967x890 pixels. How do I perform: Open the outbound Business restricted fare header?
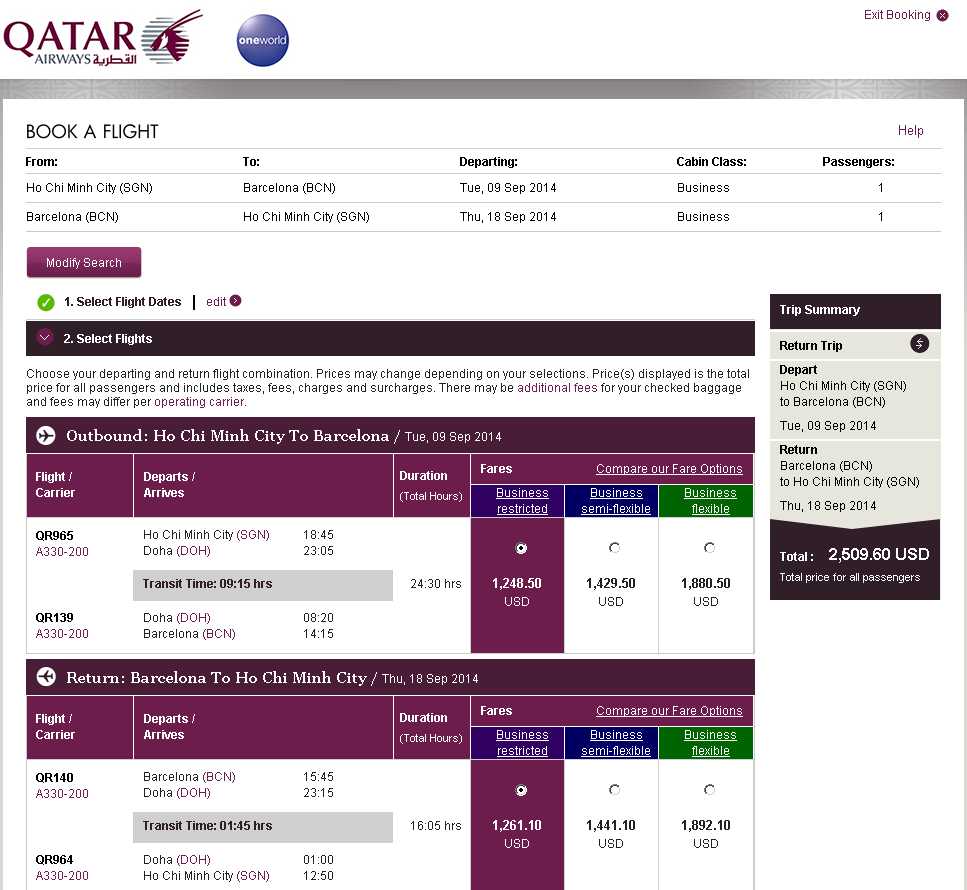click(522, 501)
